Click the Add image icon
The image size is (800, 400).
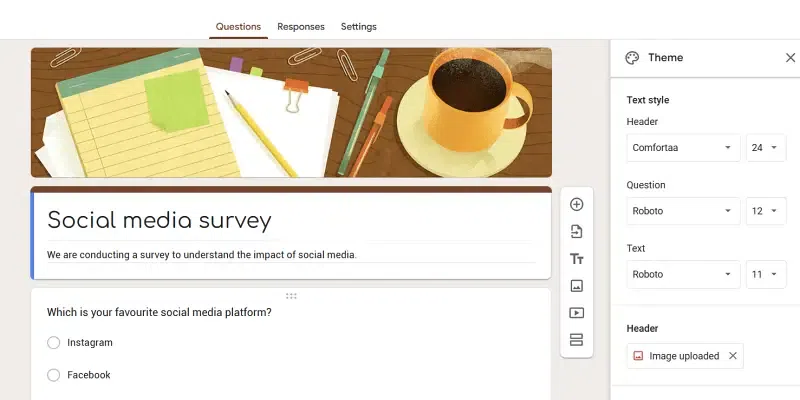point(576,286)
